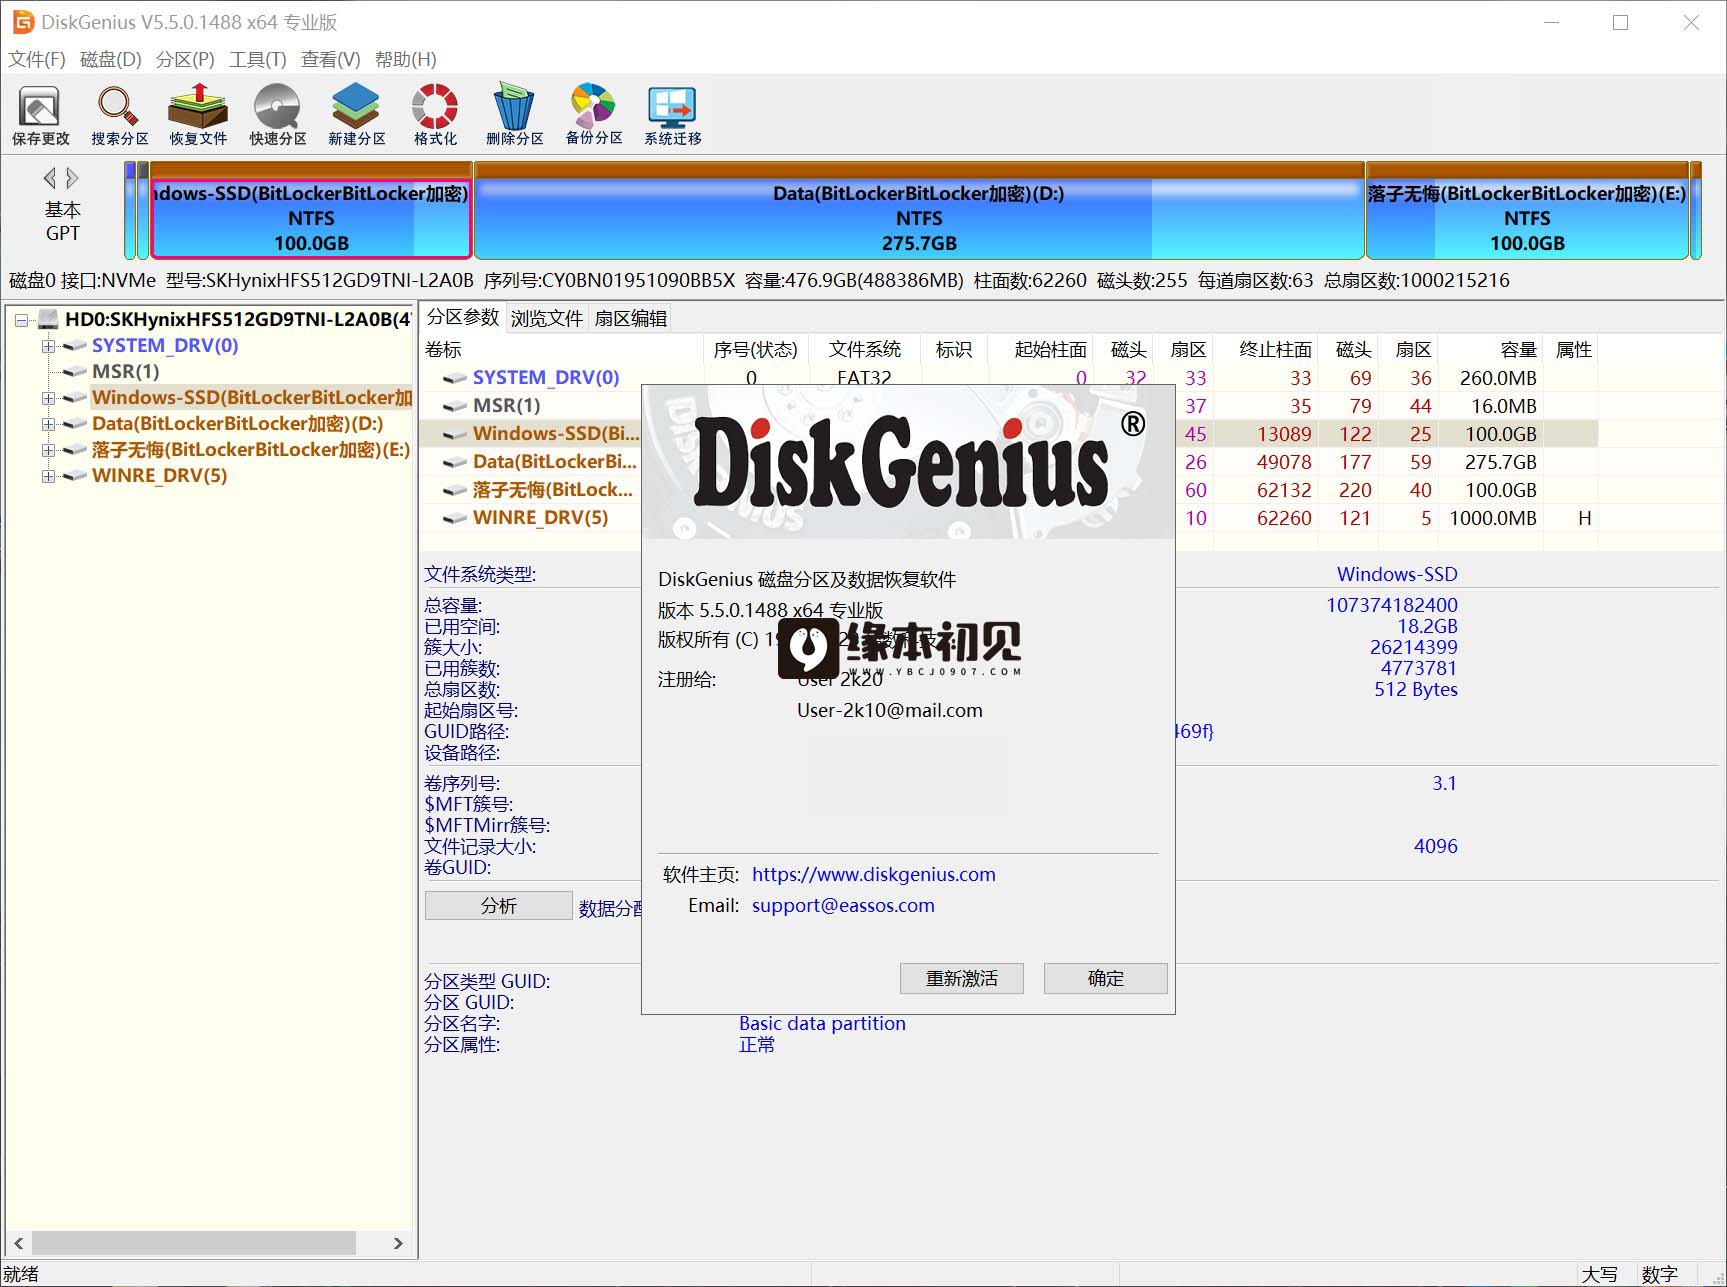Image resolution: width=1727 pixels, height=1287 pixels.
Task: Collapse the HD0 disk tree node
Action: [21, 320]
